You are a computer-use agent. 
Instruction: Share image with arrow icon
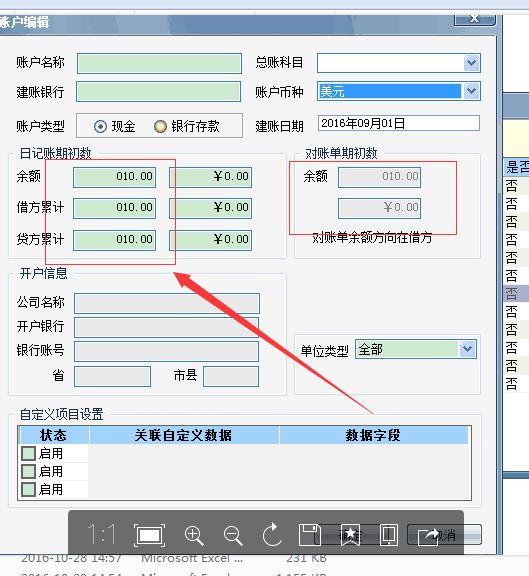point(428,536)
